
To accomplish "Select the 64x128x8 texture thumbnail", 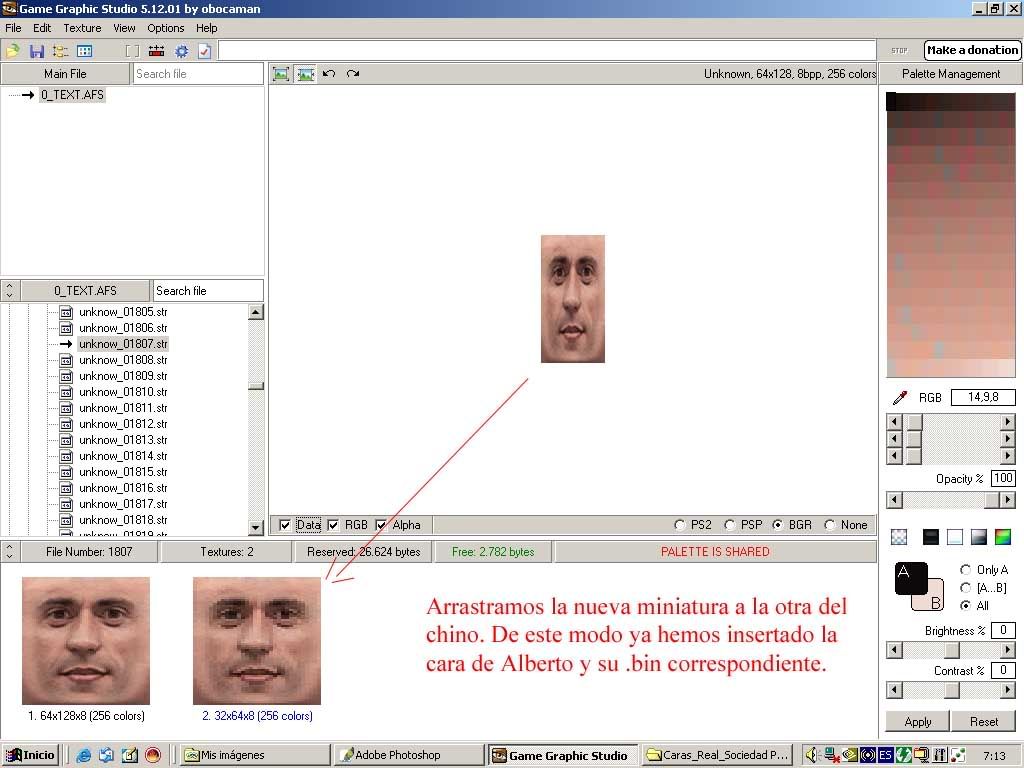I will pyautogui.click(x=86, y=641).
